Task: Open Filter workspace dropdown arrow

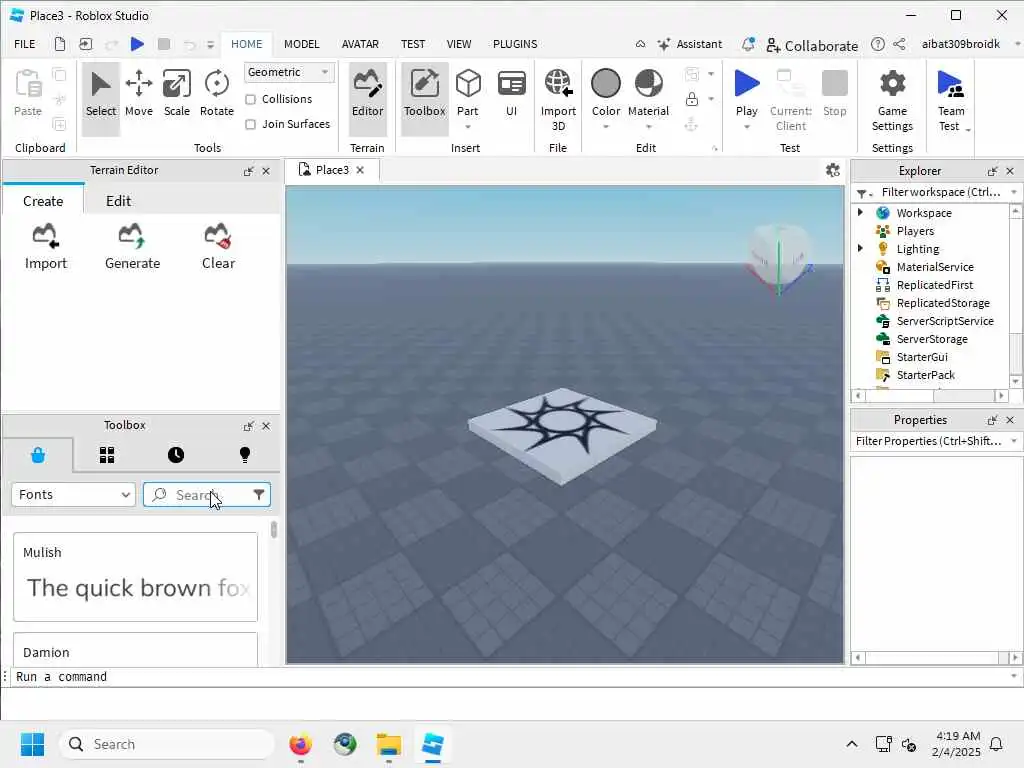Action: (x=1014, y=192)
